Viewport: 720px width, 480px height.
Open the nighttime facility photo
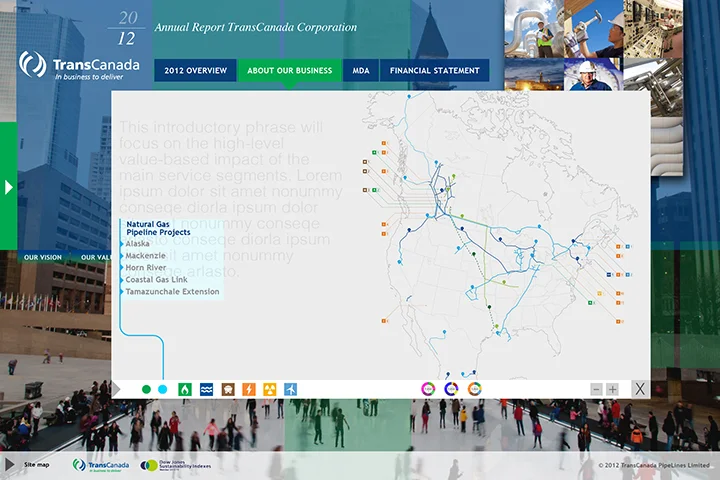(x=534, y=74)
